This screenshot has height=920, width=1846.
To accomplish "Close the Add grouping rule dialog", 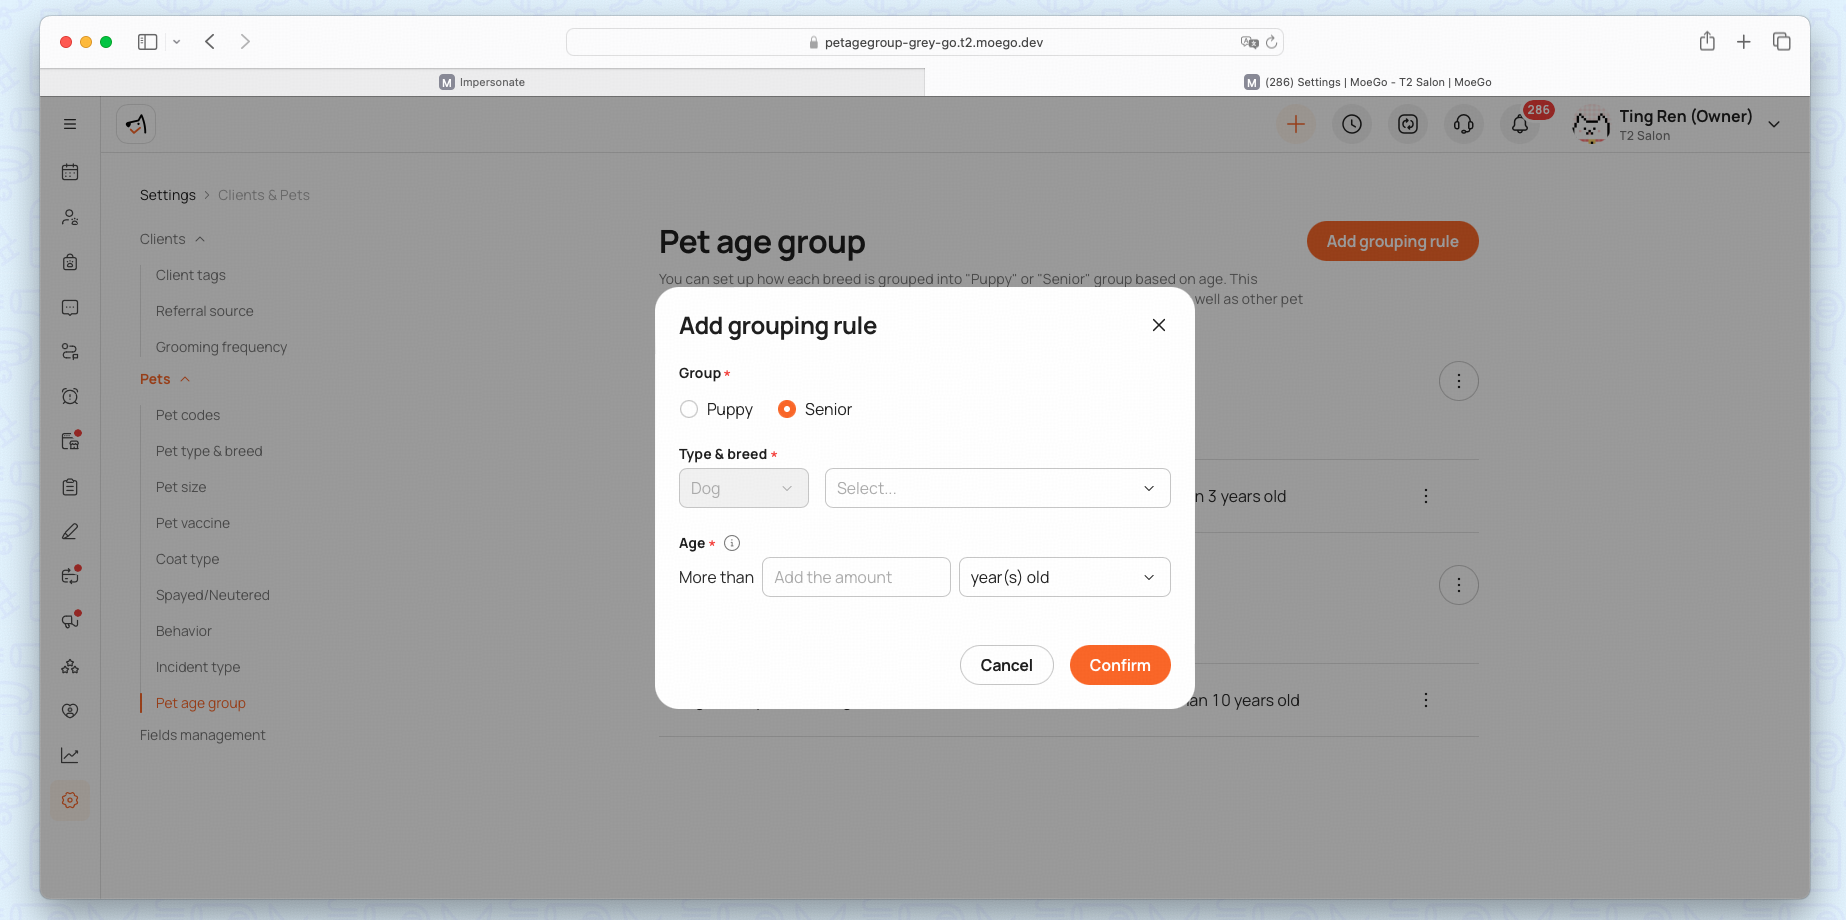I will coord(1158,325).
